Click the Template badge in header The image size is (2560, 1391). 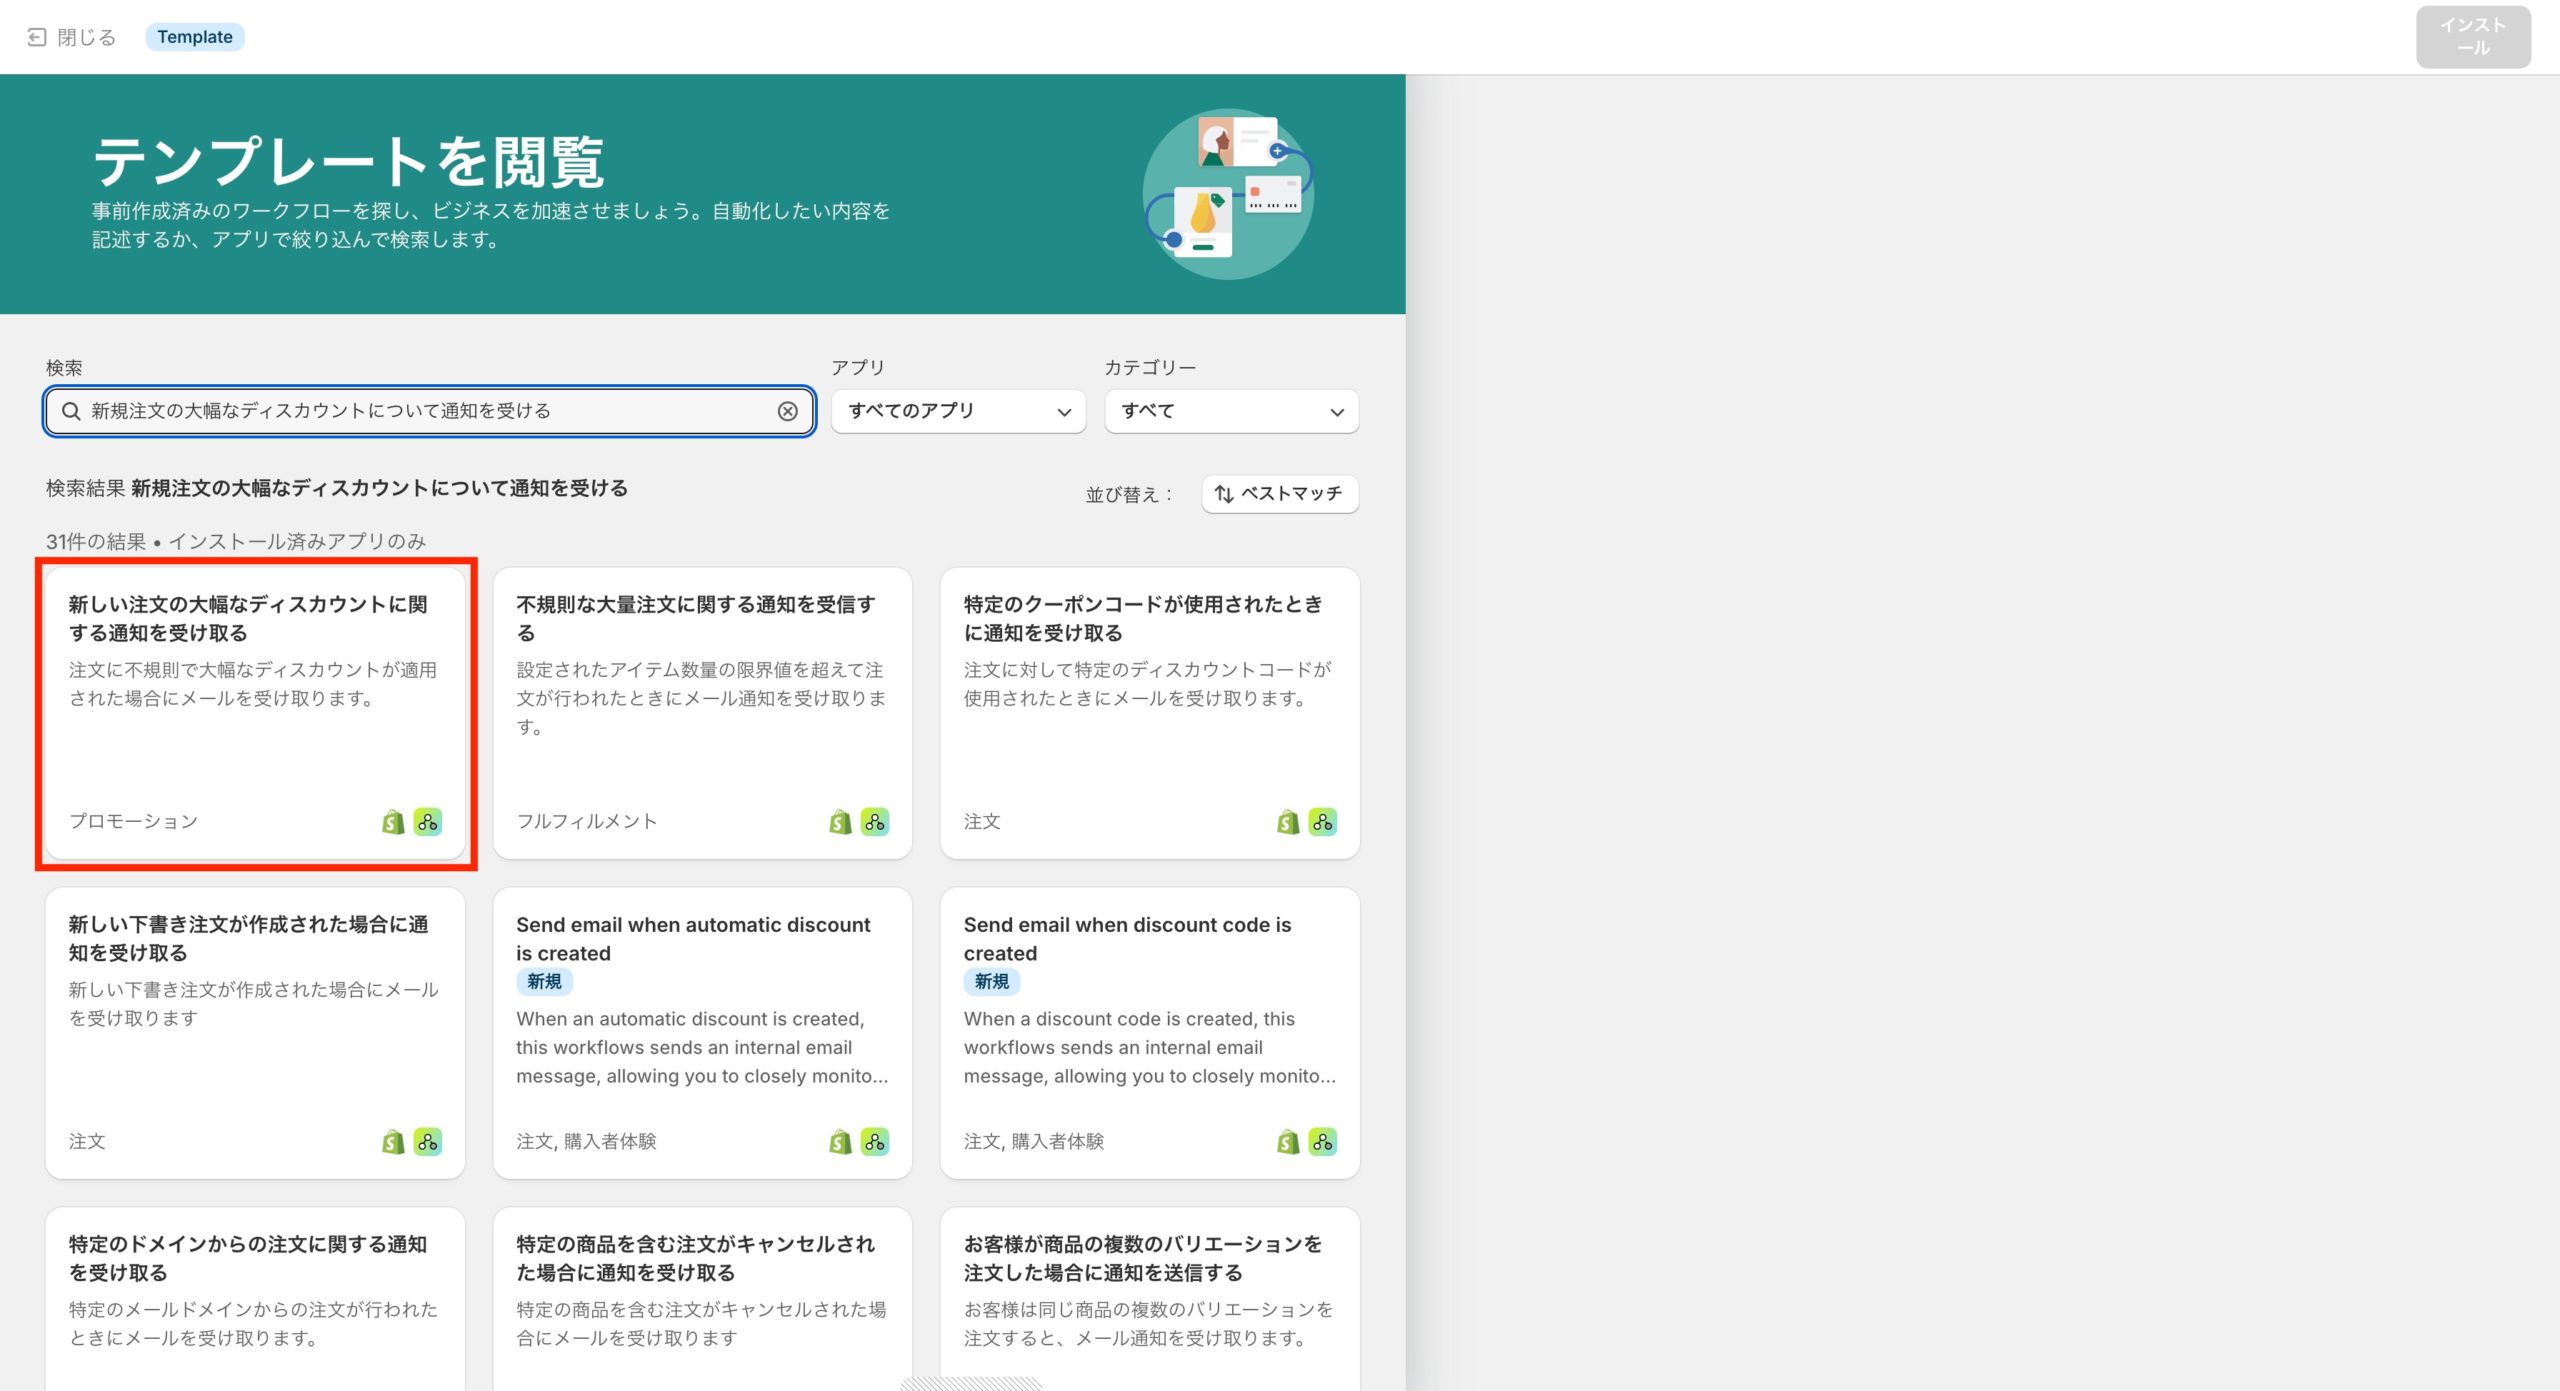[195, 37]
